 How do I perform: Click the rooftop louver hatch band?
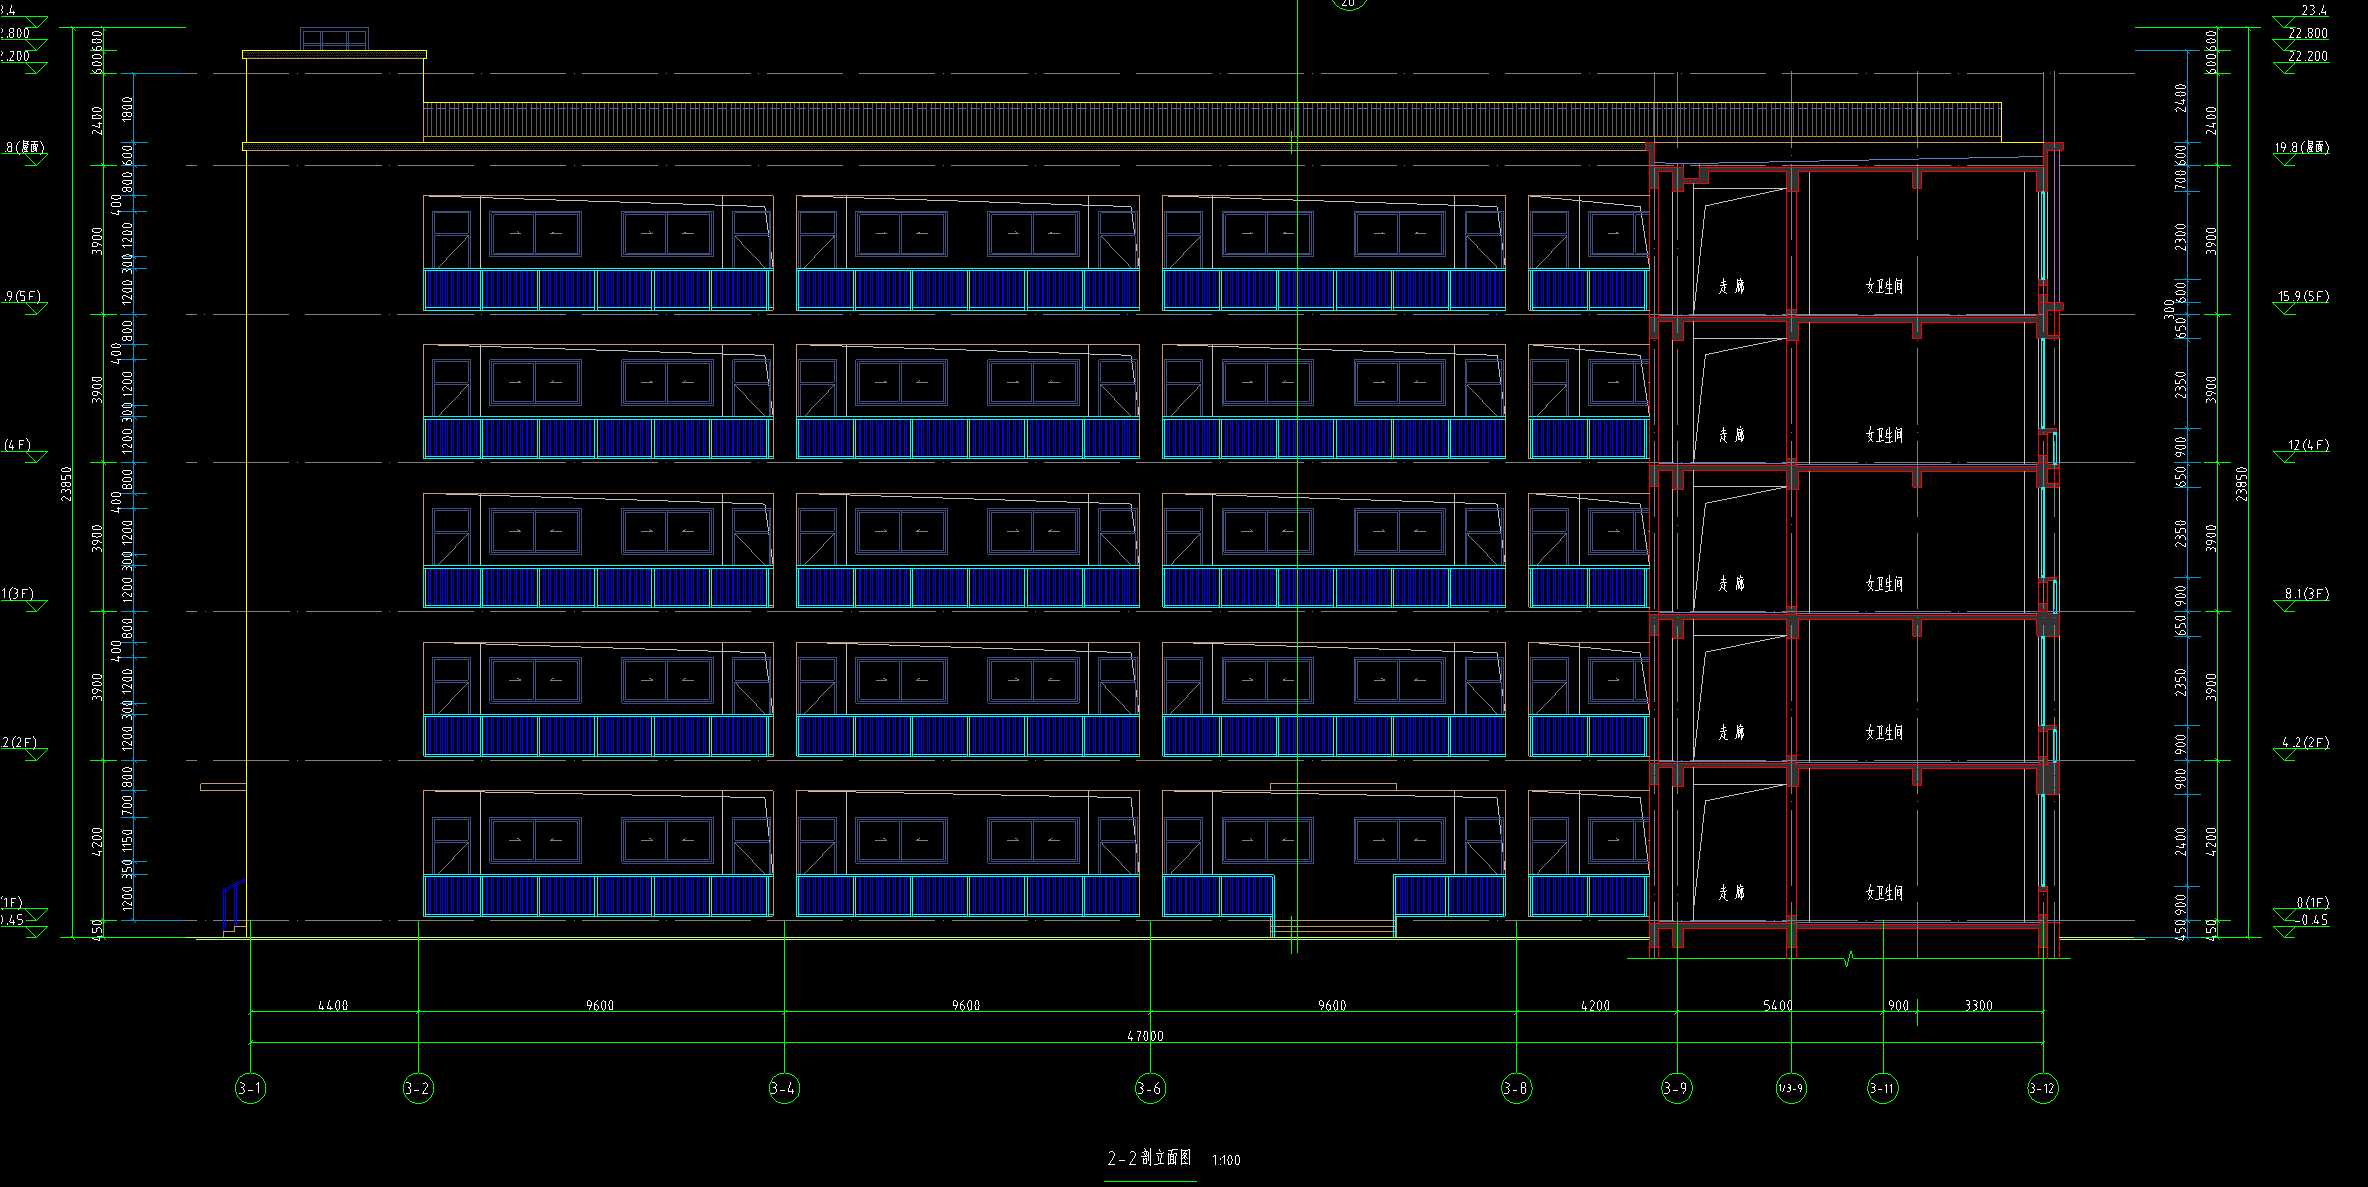coord(1212,121)
